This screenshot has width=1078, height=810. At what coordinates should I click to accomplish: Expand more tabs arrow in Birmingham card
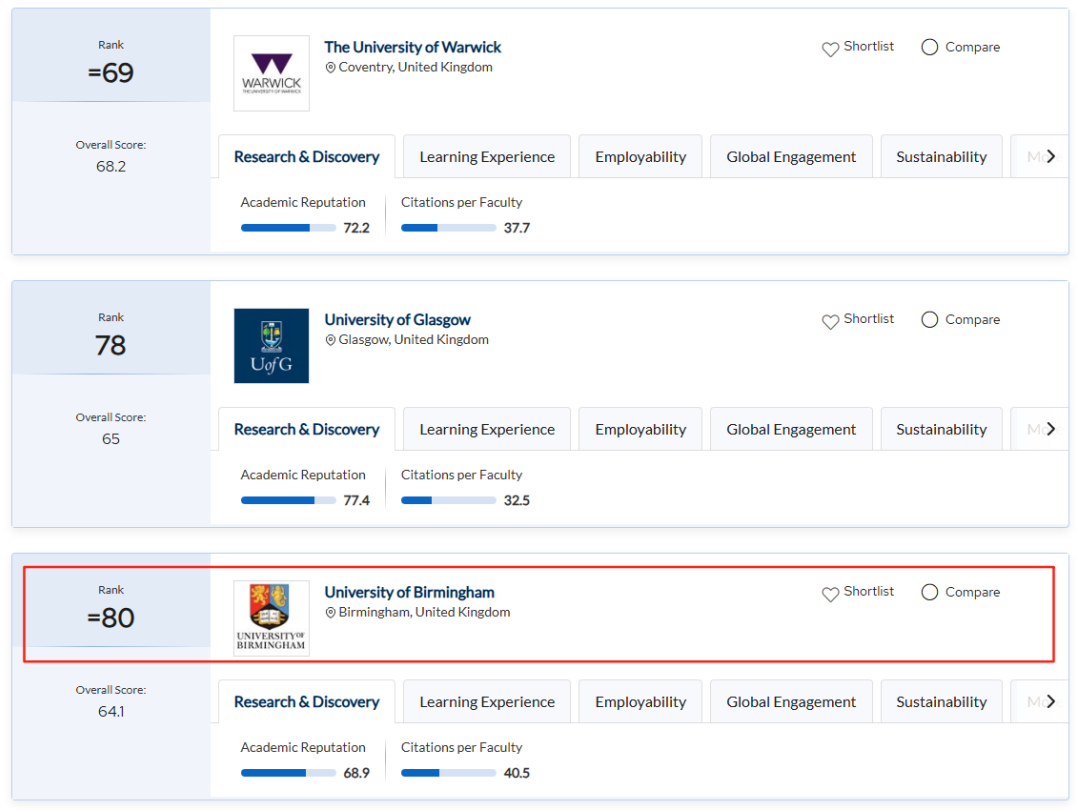1050,701
